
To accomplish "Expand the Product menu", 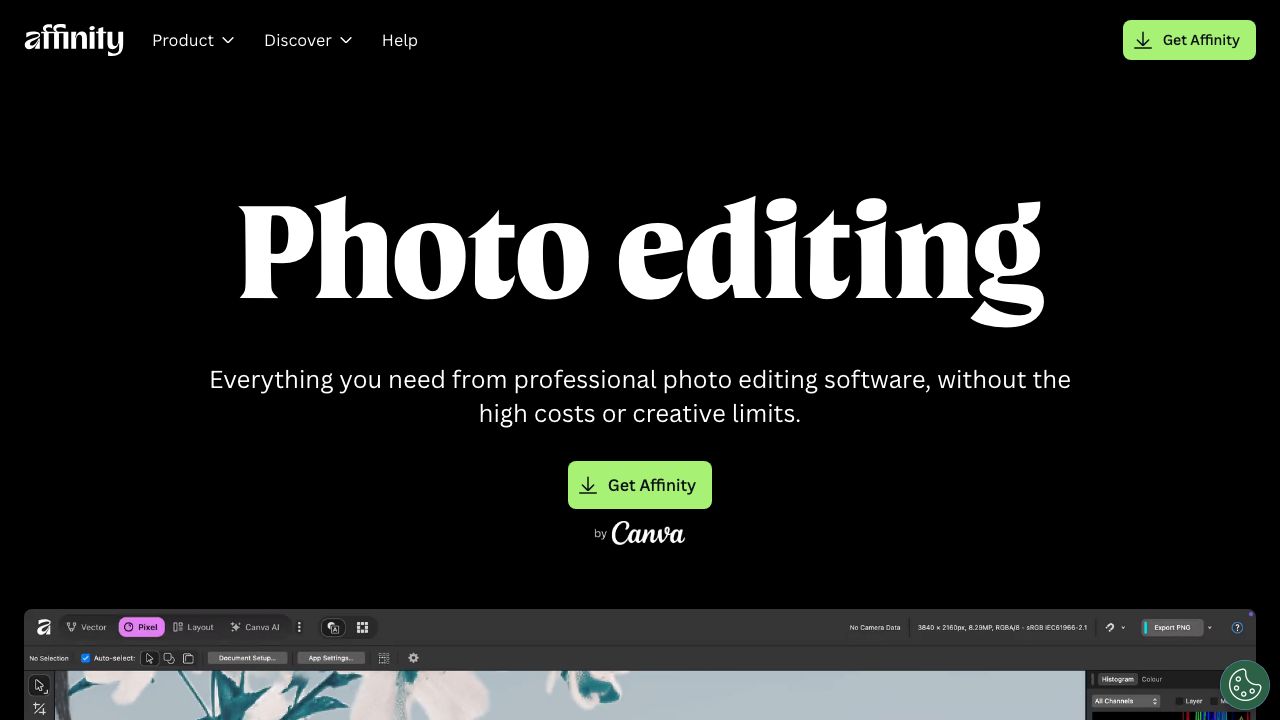I will click(193, 40).
